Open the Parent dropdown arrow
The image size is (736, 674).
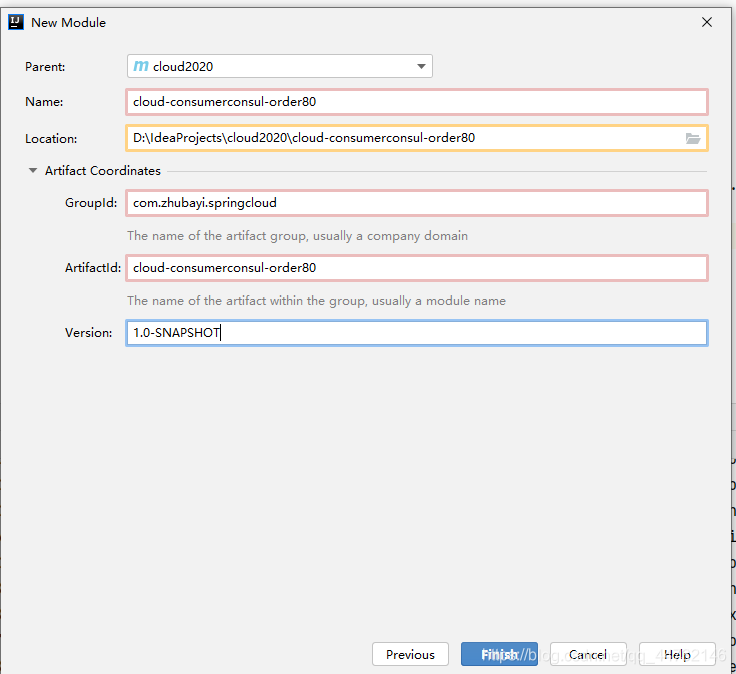[x=421, y=66]
